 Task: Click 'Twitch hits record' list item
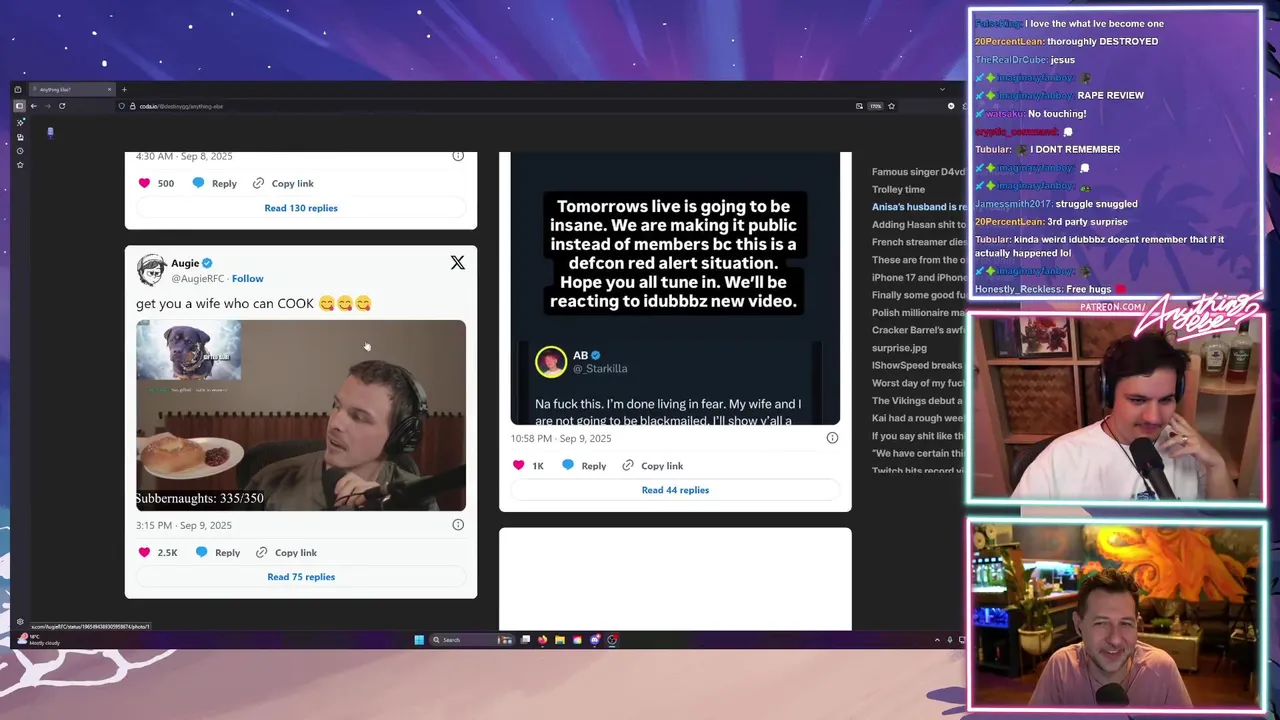(x=918, y=470)
